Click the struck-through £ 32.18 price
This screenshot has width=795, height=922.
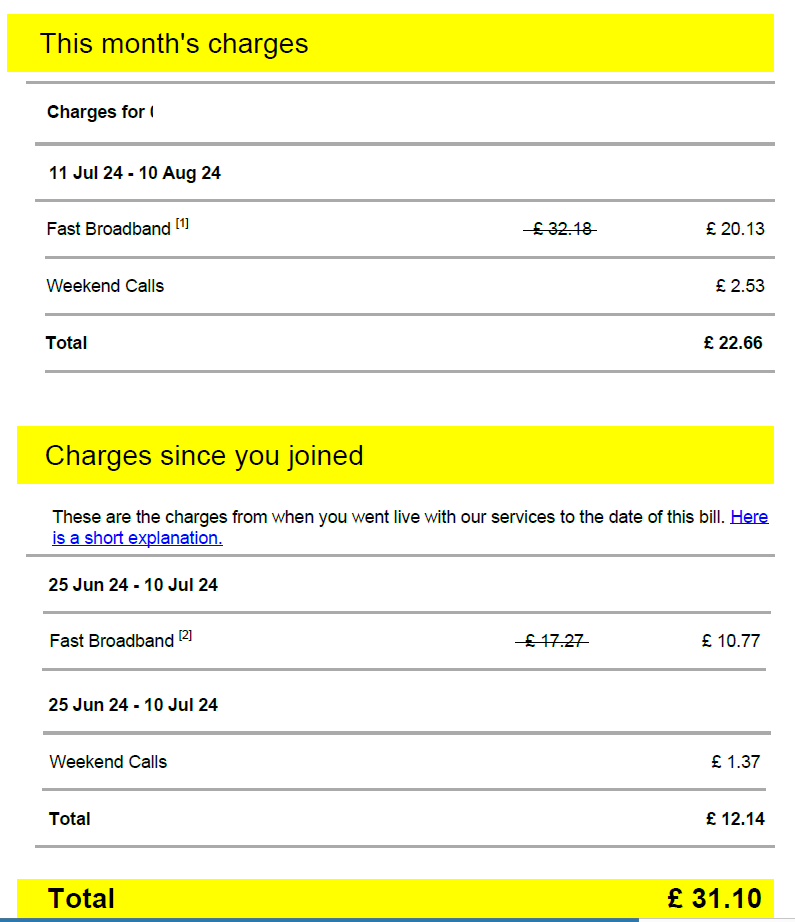[560, 229]
